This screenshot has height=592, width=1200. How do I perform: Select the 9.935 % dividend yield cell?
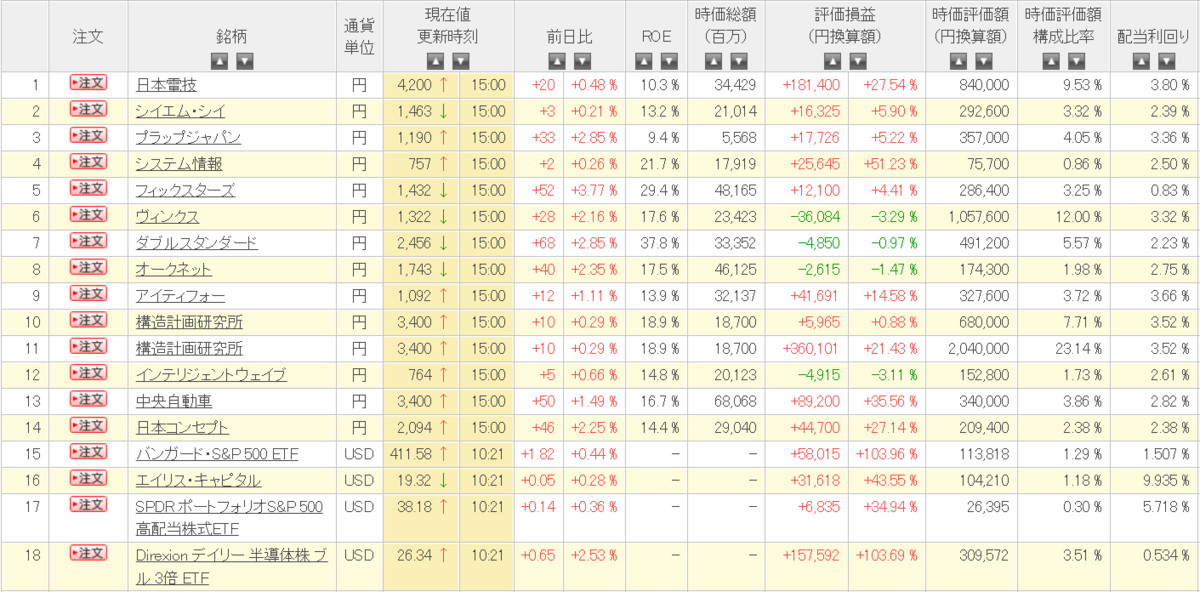pos(1154,480)
